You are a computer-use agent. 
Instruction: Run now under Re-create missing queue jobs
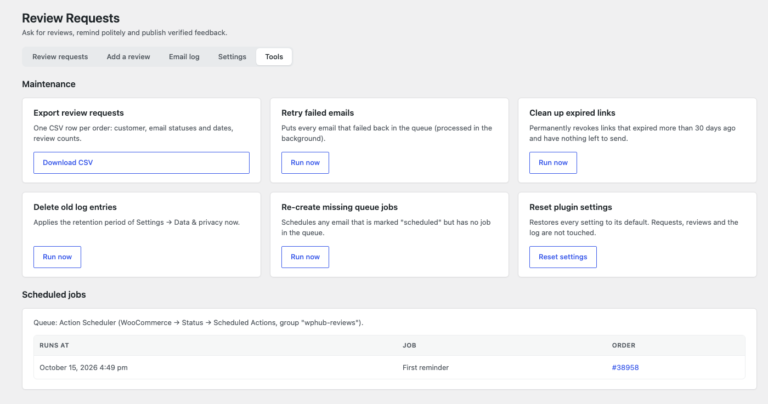(x=305, y=257)
